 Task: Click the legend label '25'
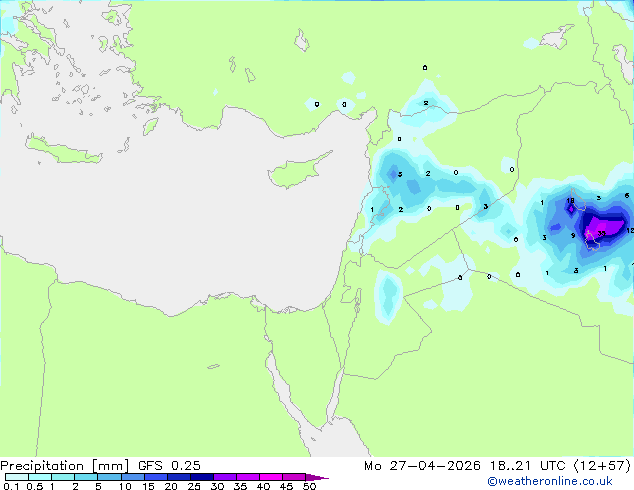tap(194, 486)
